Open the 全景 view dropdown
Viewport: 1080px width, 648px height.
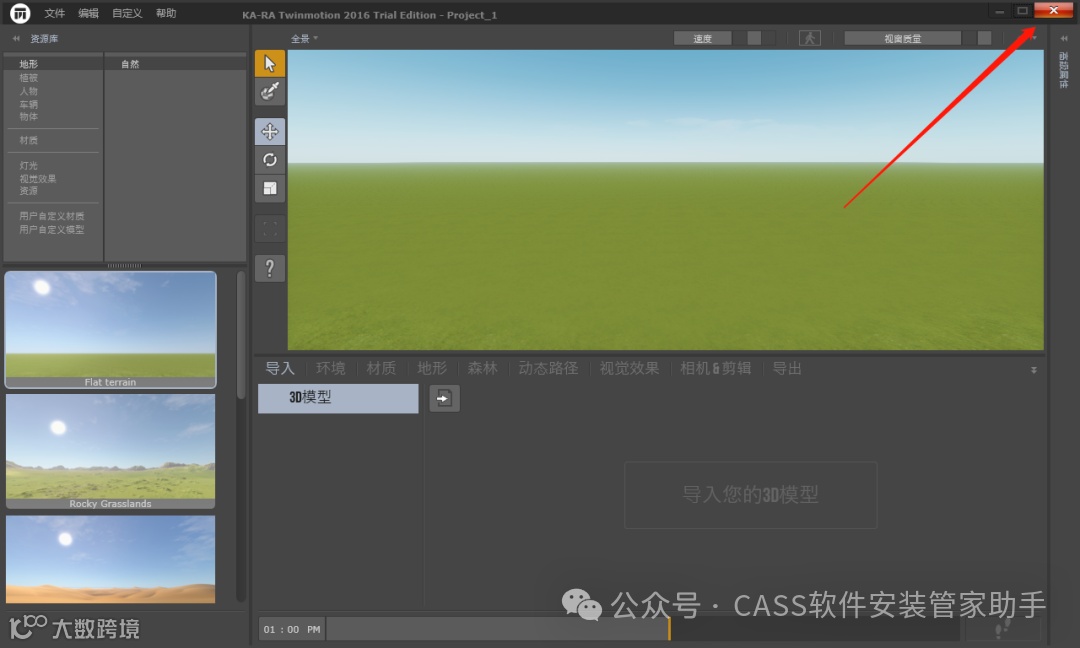[x=304, y=39]
